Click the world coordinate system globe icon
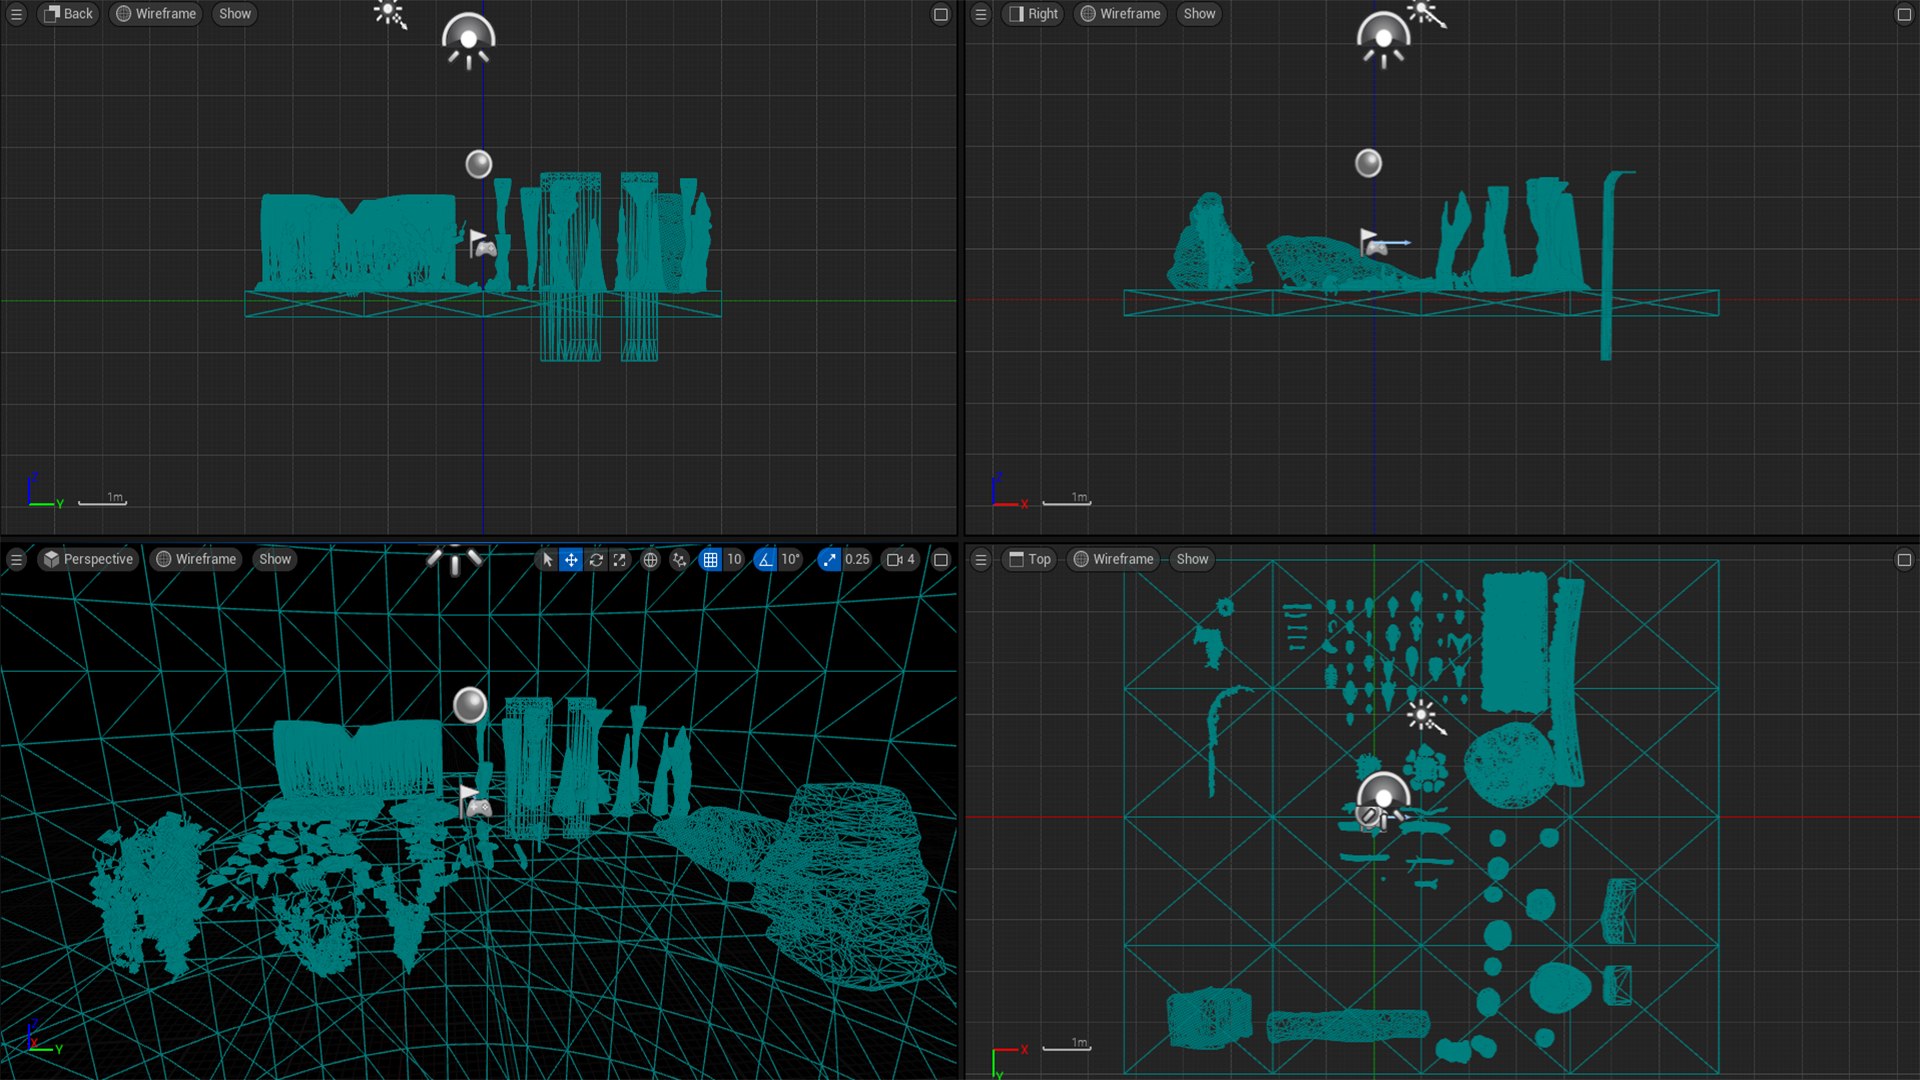The height and width of the screenshot is (1080, 1920). click(651, 560)
